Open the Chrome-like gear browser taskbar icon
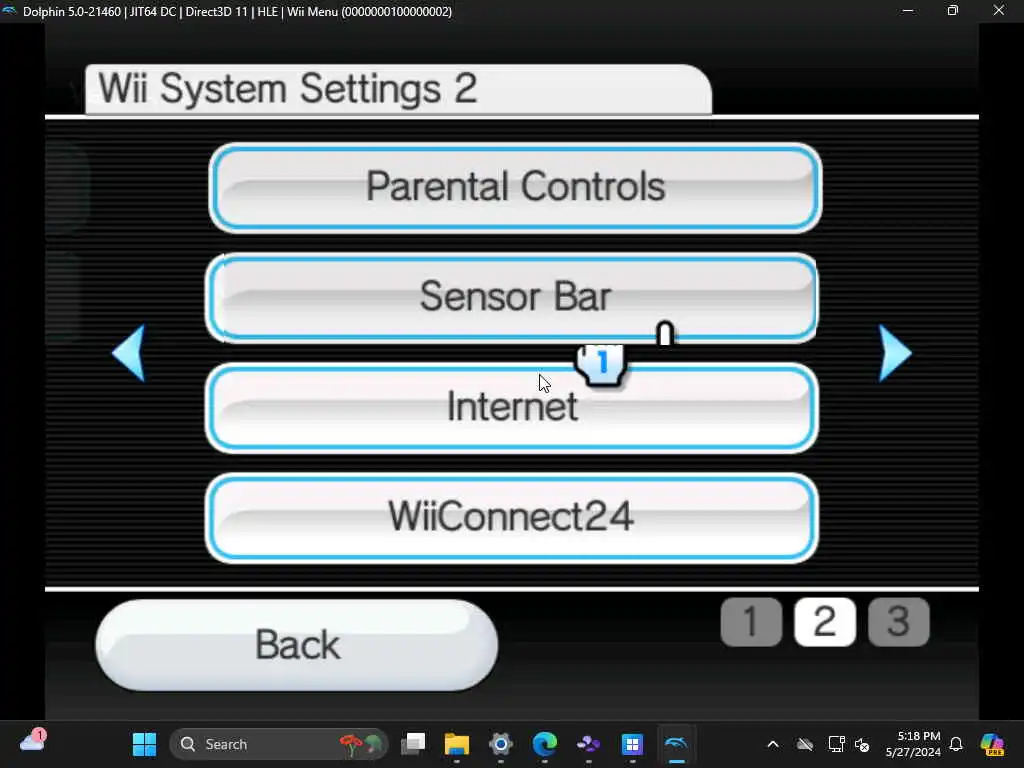 (x=501, y=744)
